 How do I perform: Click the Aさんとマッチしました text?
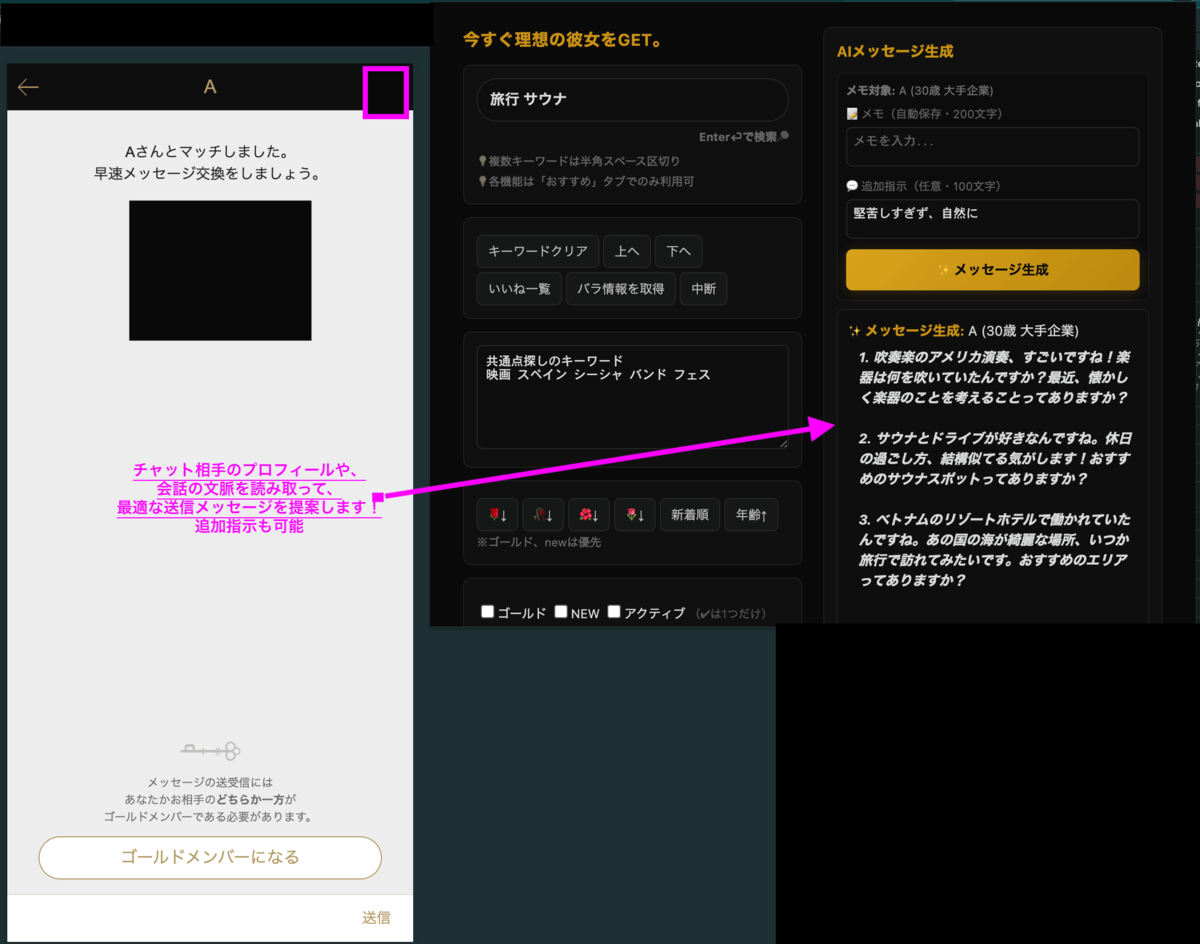click(207, 152)
